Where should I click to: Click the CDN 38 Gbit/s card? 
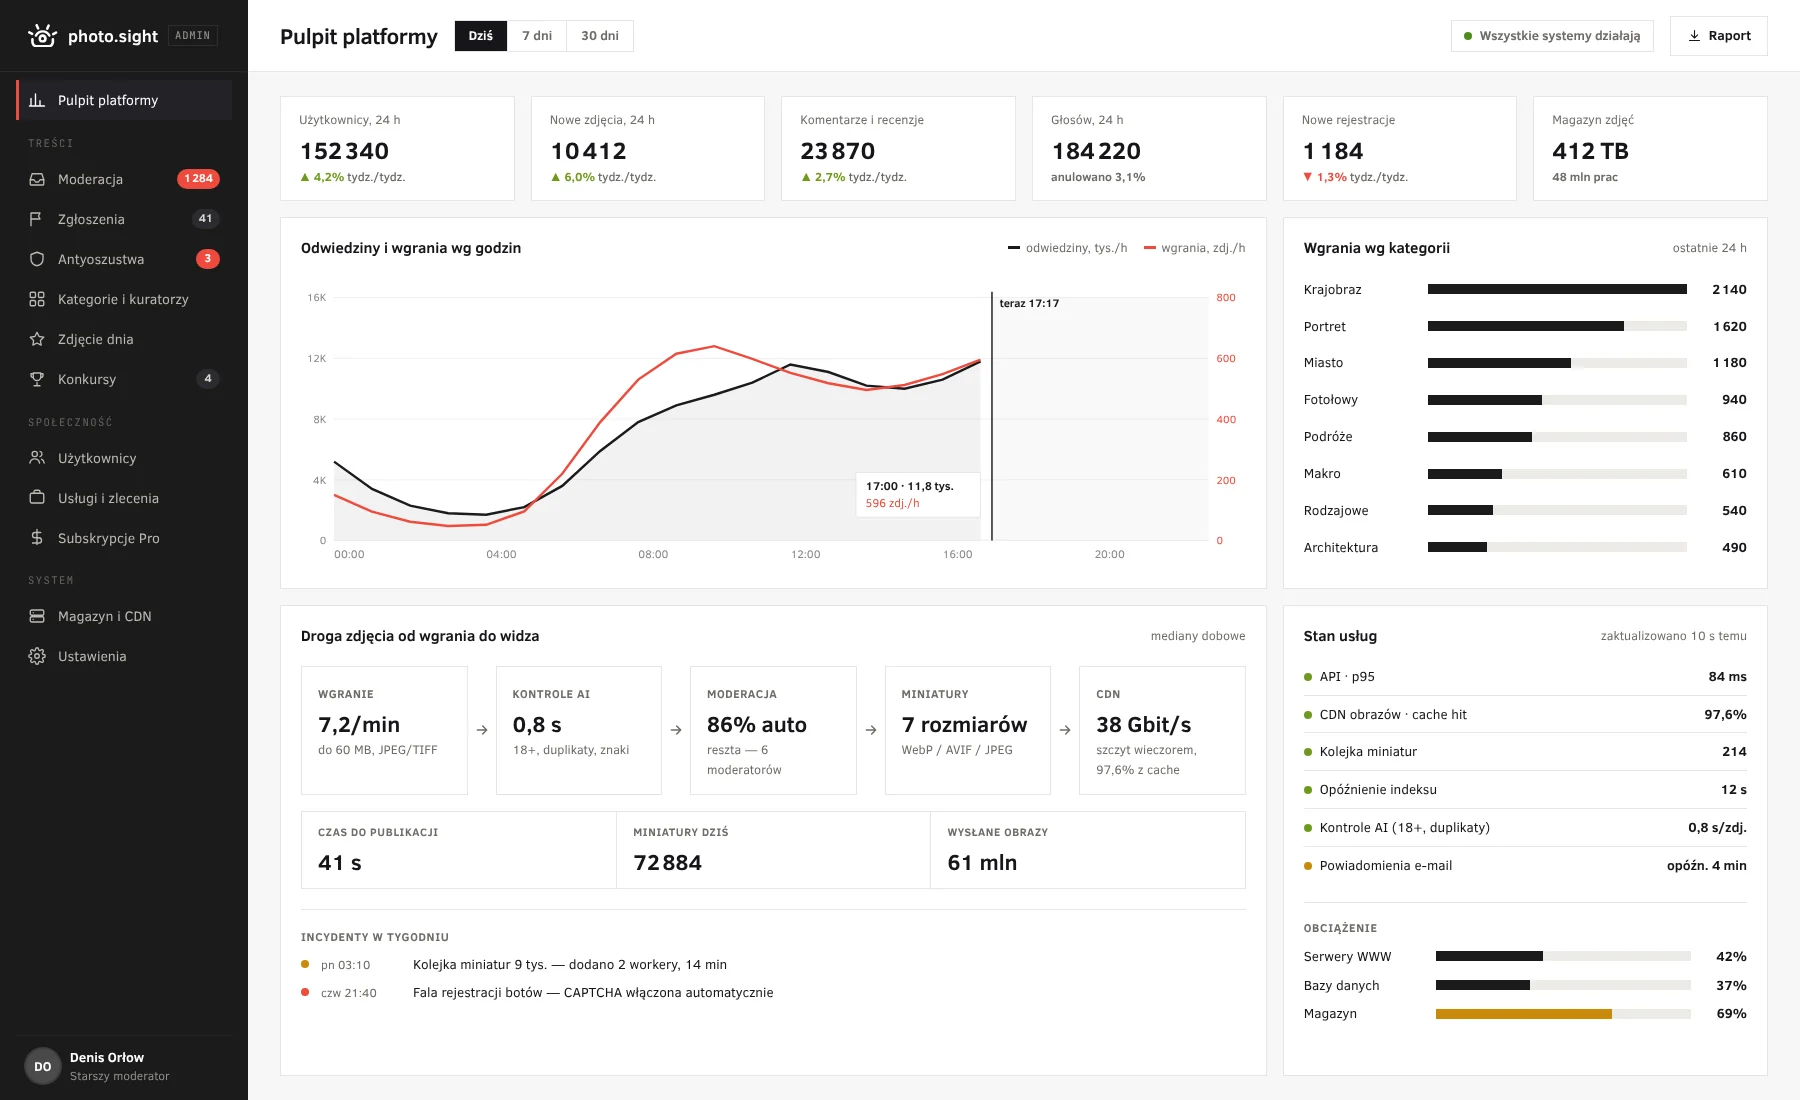point(1162,730)
